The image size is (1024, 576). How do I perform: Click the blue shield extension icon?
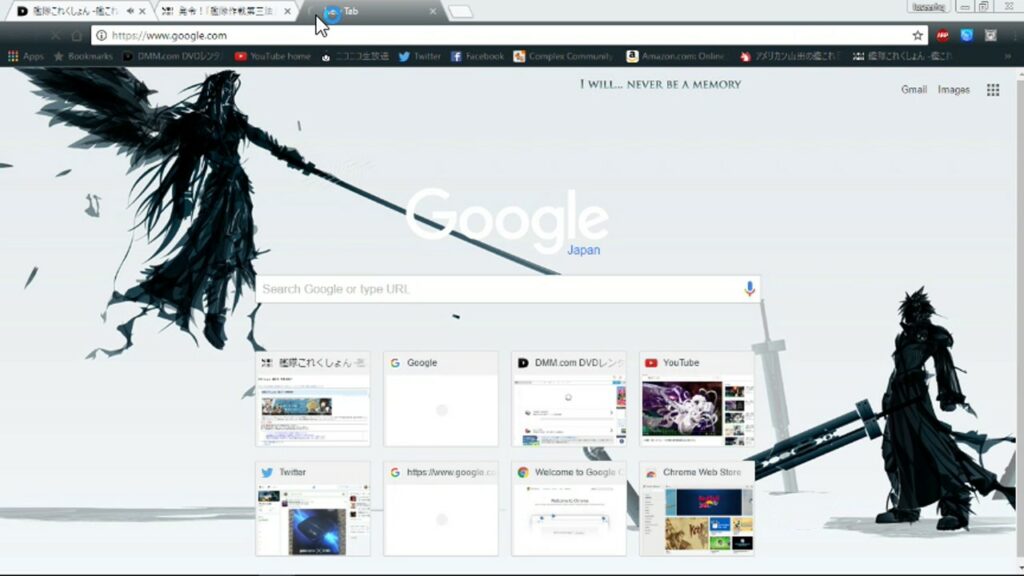coord(967,35)
